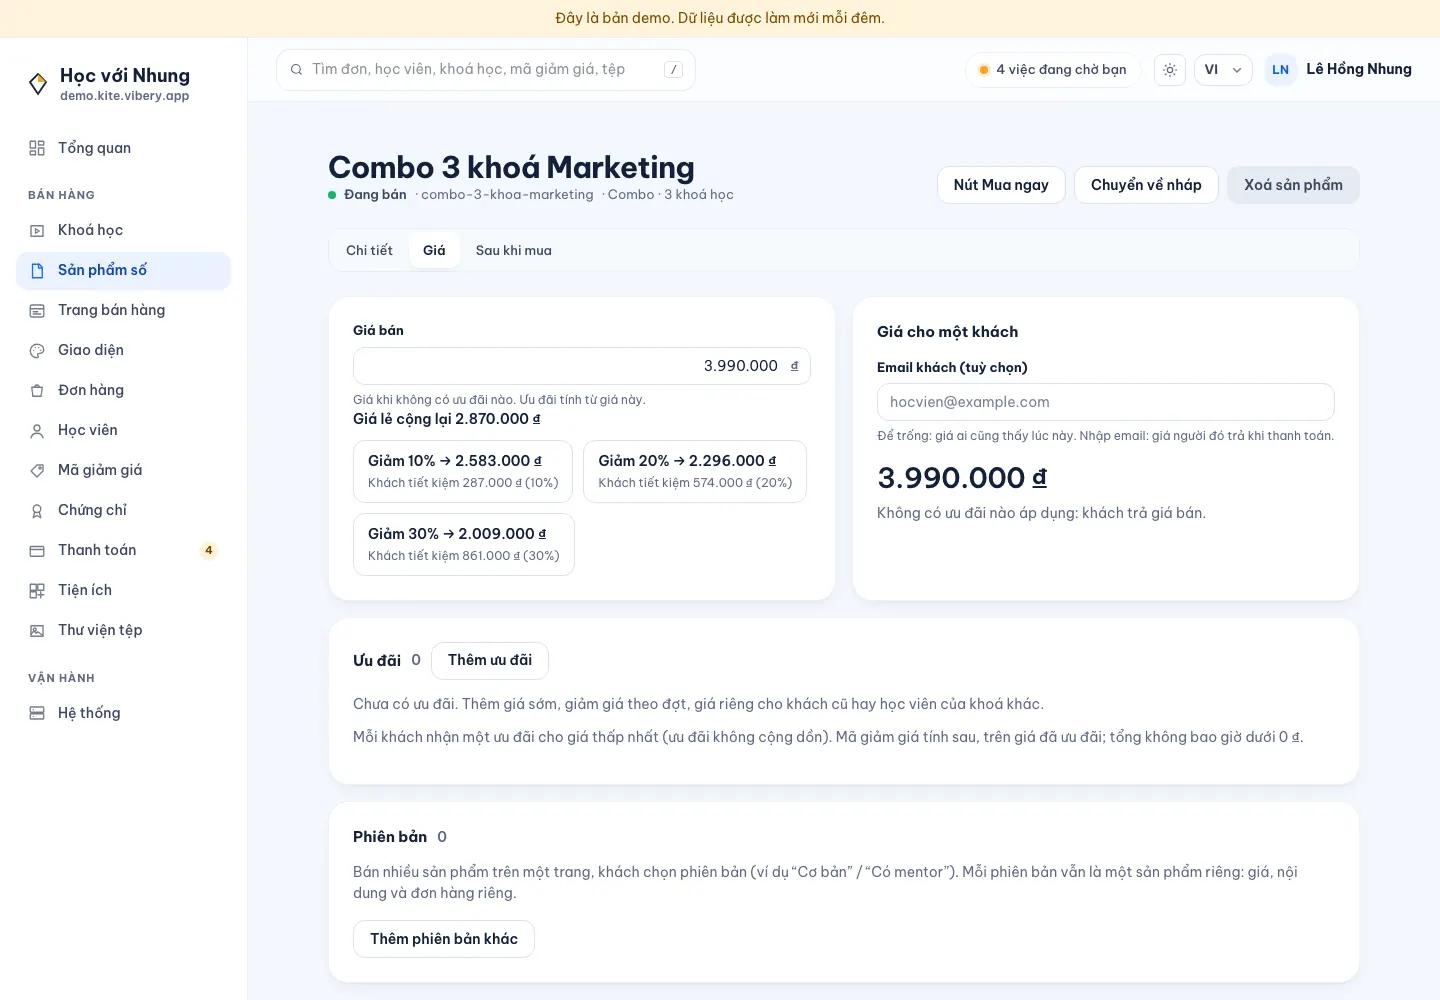
Task: Click the Nút Mua ngay button
Action: point(1001,185)
